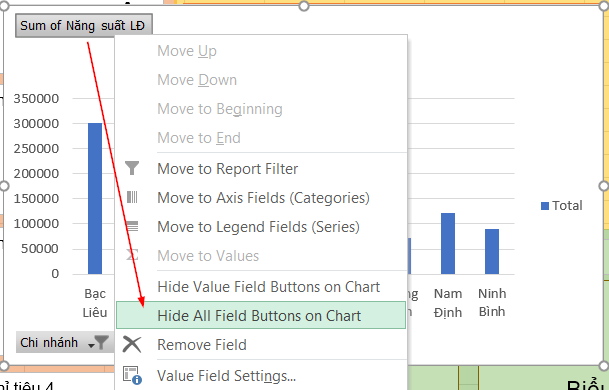Select Hide All Field Buttons on Chart
609x390 pixels.
(261, 315)
